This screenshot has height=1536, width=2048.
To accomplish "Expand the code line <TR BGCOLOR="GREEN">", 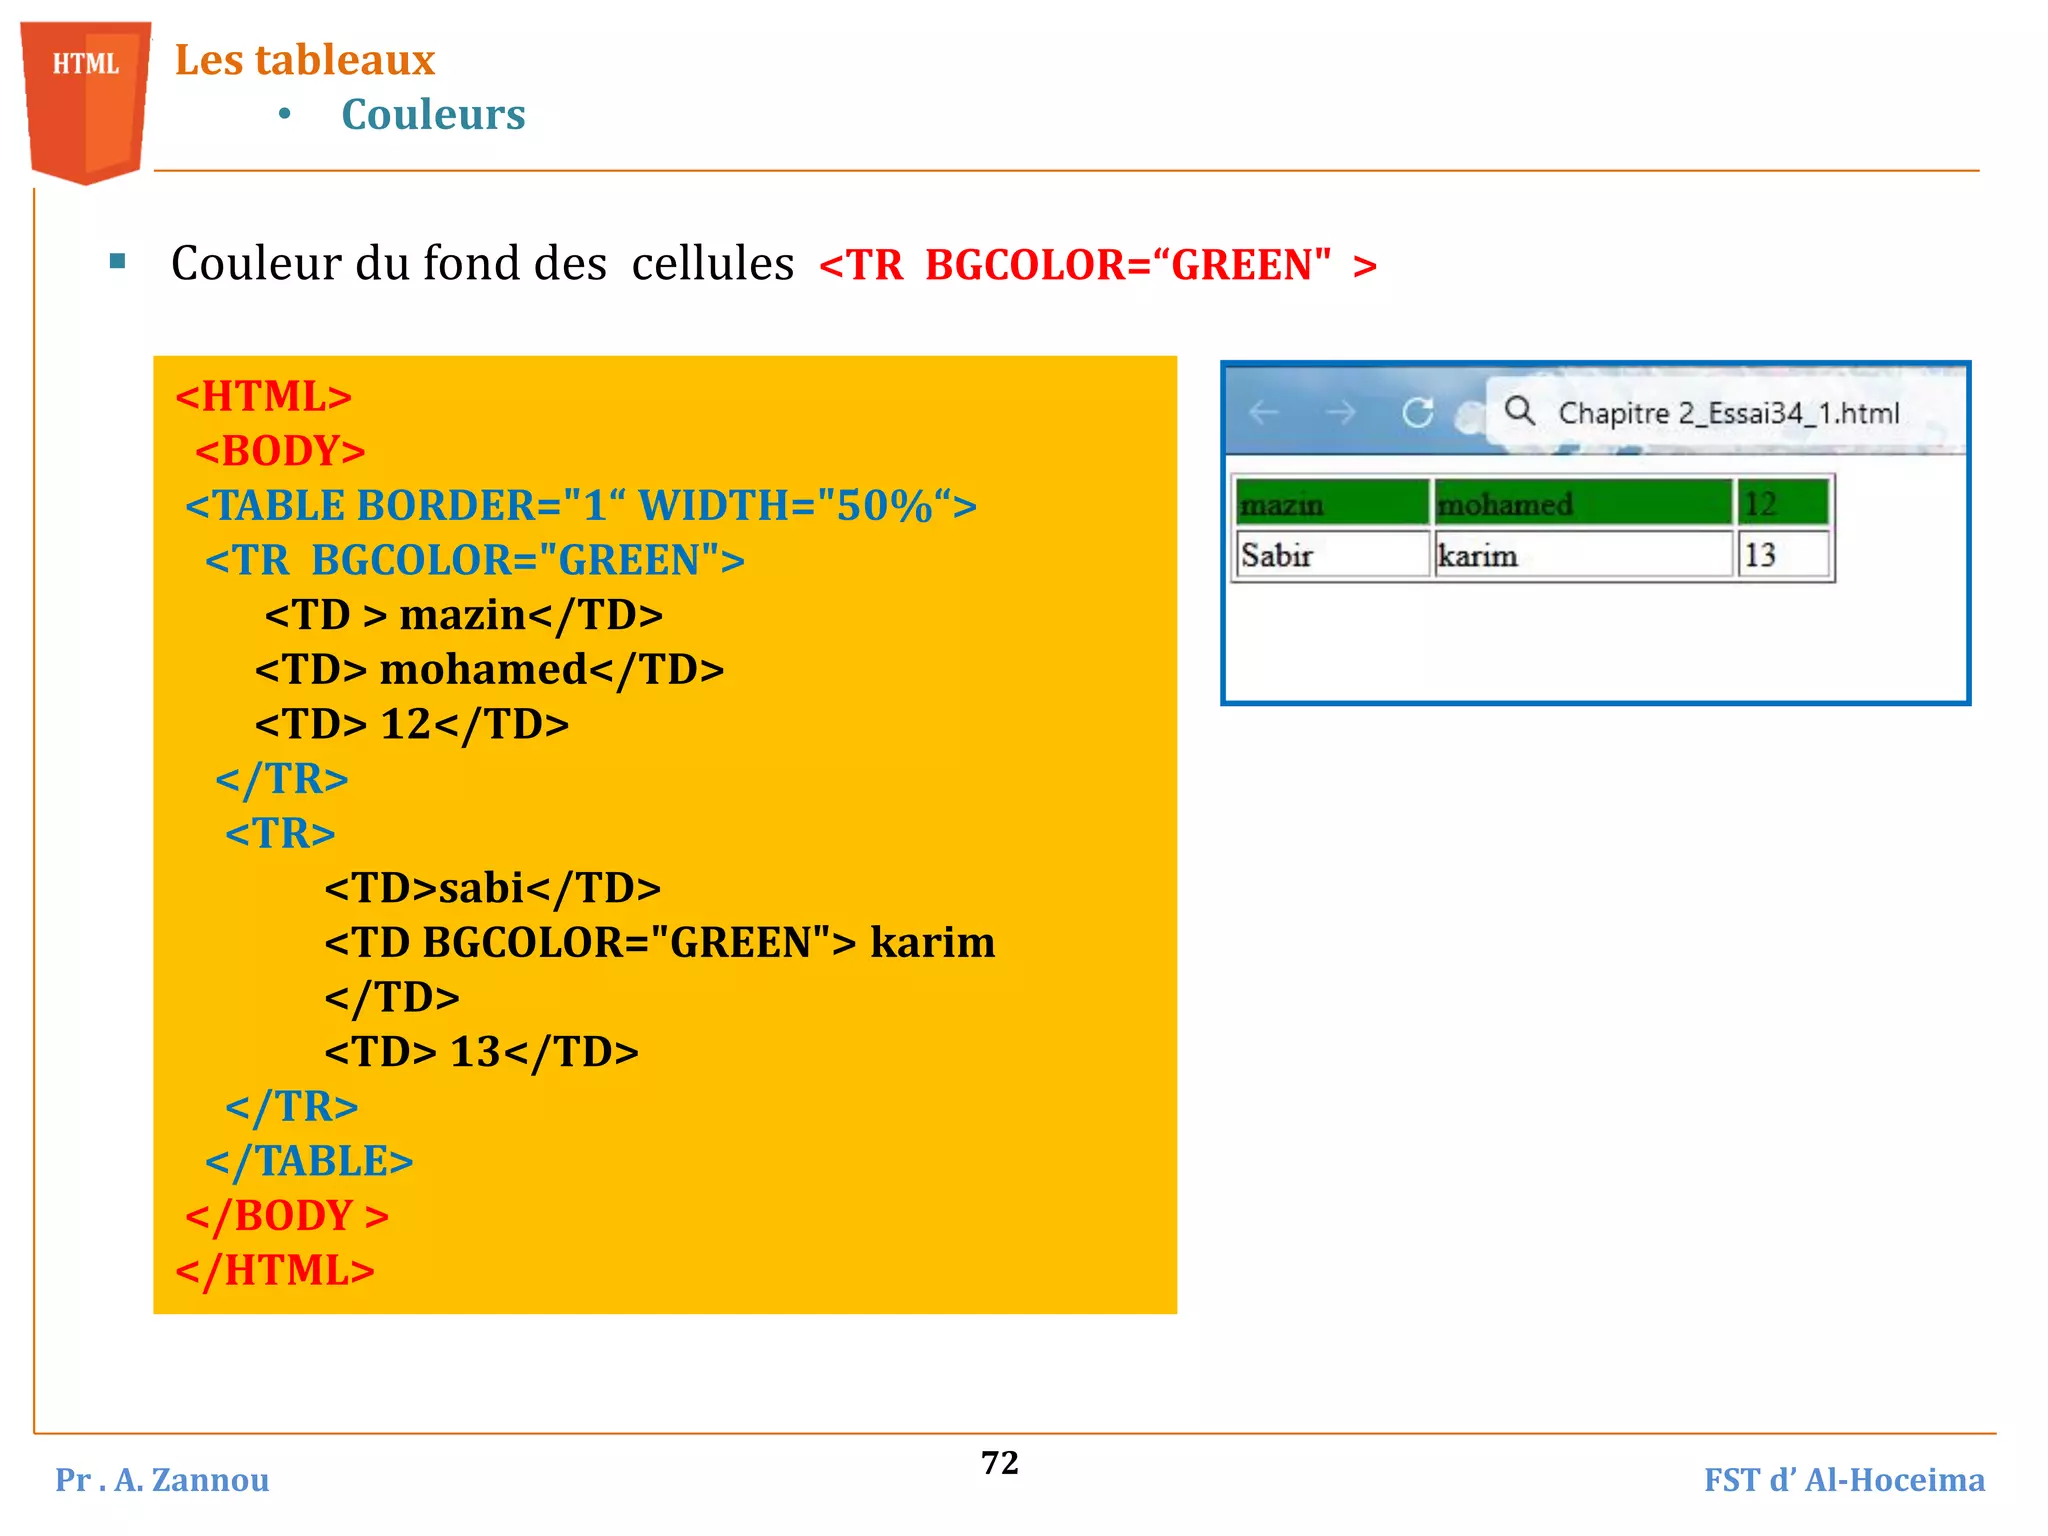I will (475, 560).
